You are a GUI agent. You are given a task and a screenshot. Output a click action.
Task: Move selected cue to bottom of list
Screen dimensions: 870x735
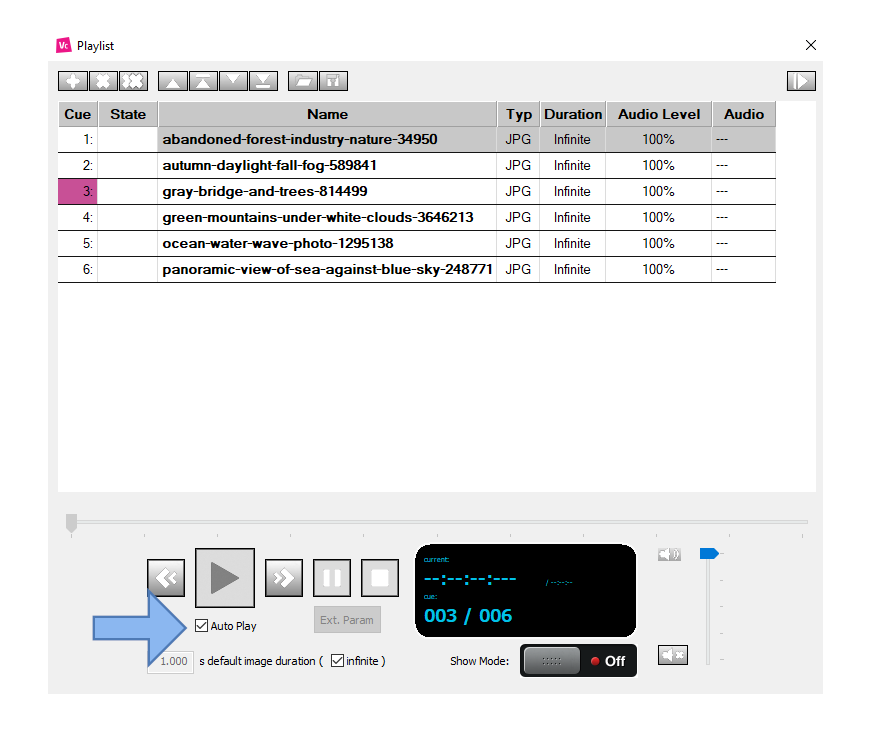click(x=263, y=82)
